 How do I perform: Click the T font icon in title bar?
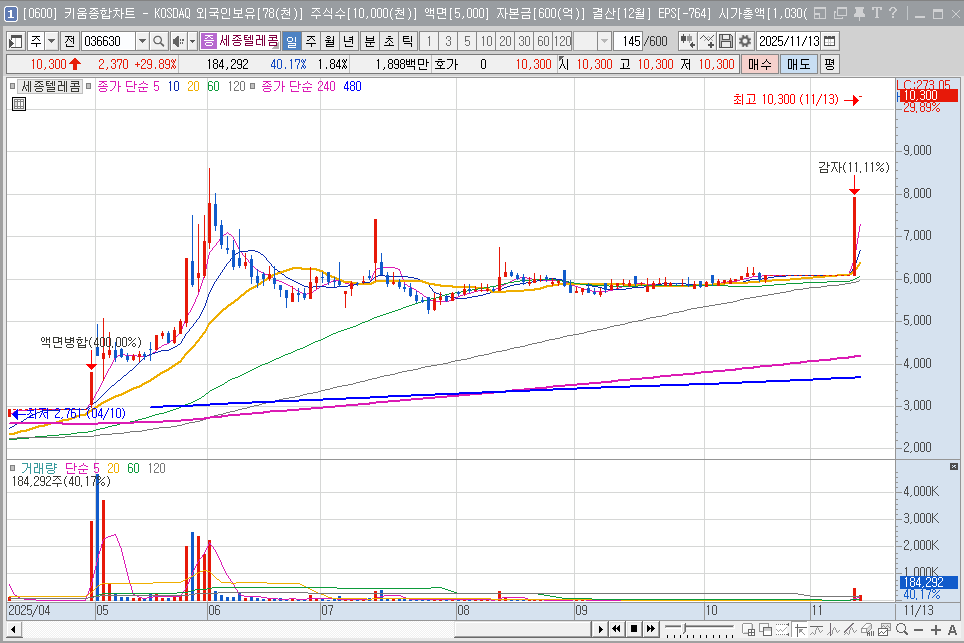(x=877, y=13)
